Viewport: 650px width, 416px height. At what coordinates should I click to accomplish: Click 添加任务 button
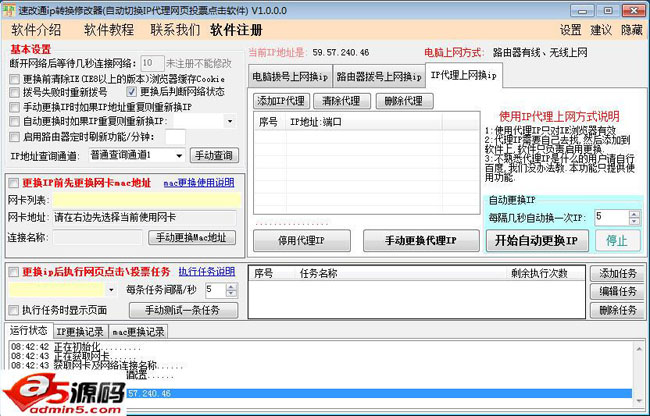pos(617,273)
